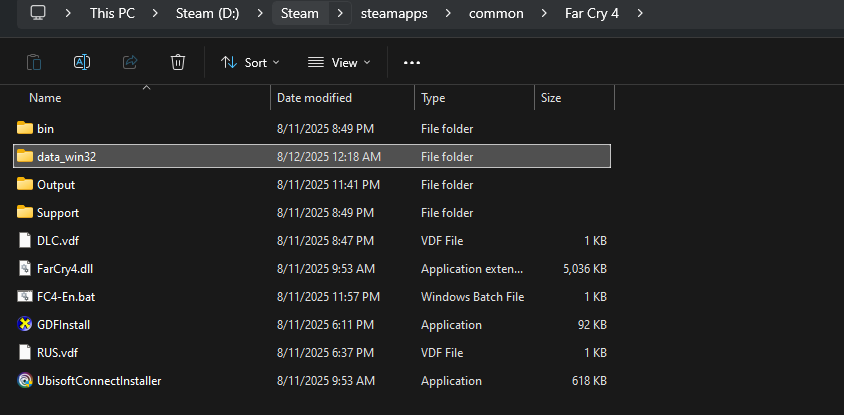Click the Rename icon in toolbar
Image resolution: width=844 pixels, height=415 pixels.
81,62
